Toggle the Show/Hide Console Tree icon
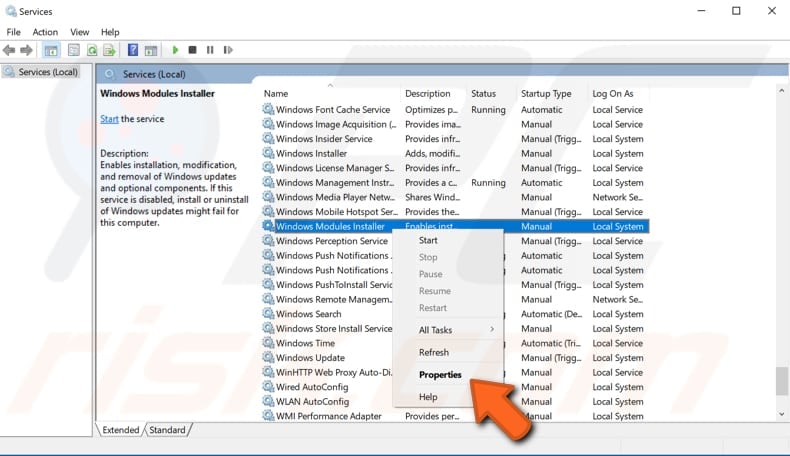 (x=51, y=50)
